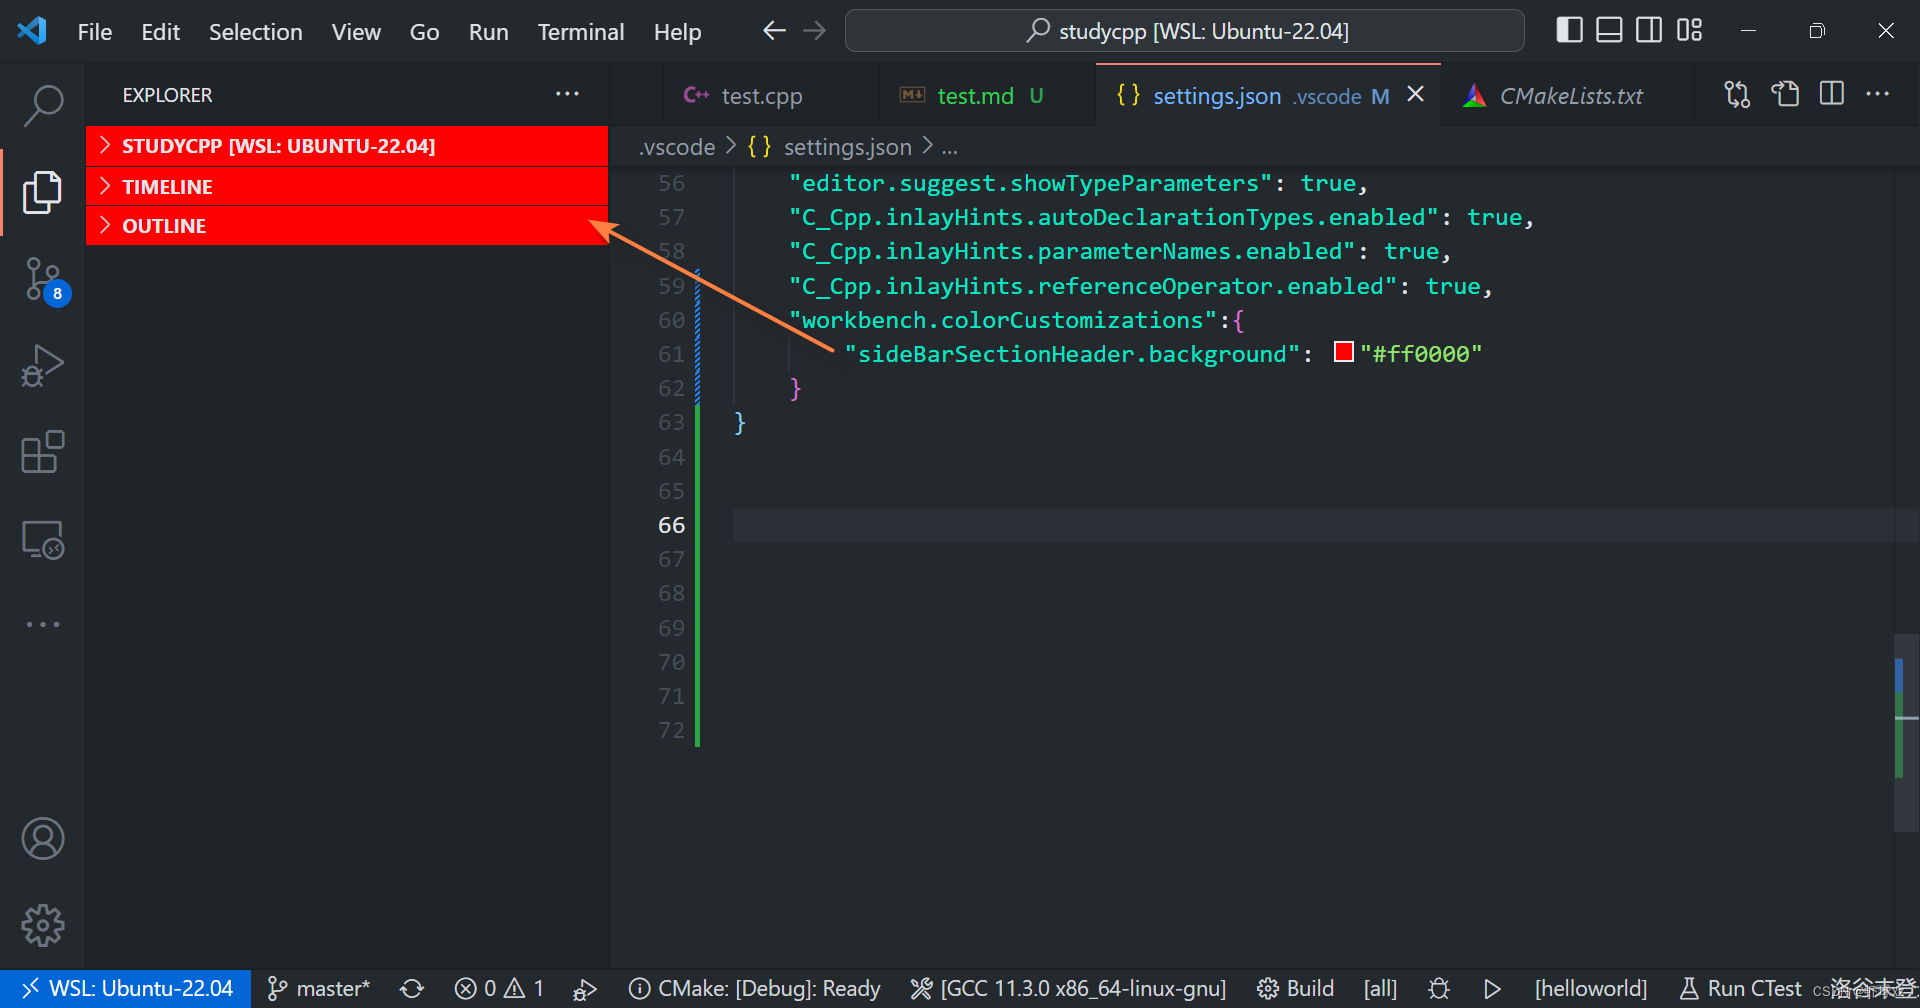Toggle the secondary side bar layout icon

[x=1649, y=31]
